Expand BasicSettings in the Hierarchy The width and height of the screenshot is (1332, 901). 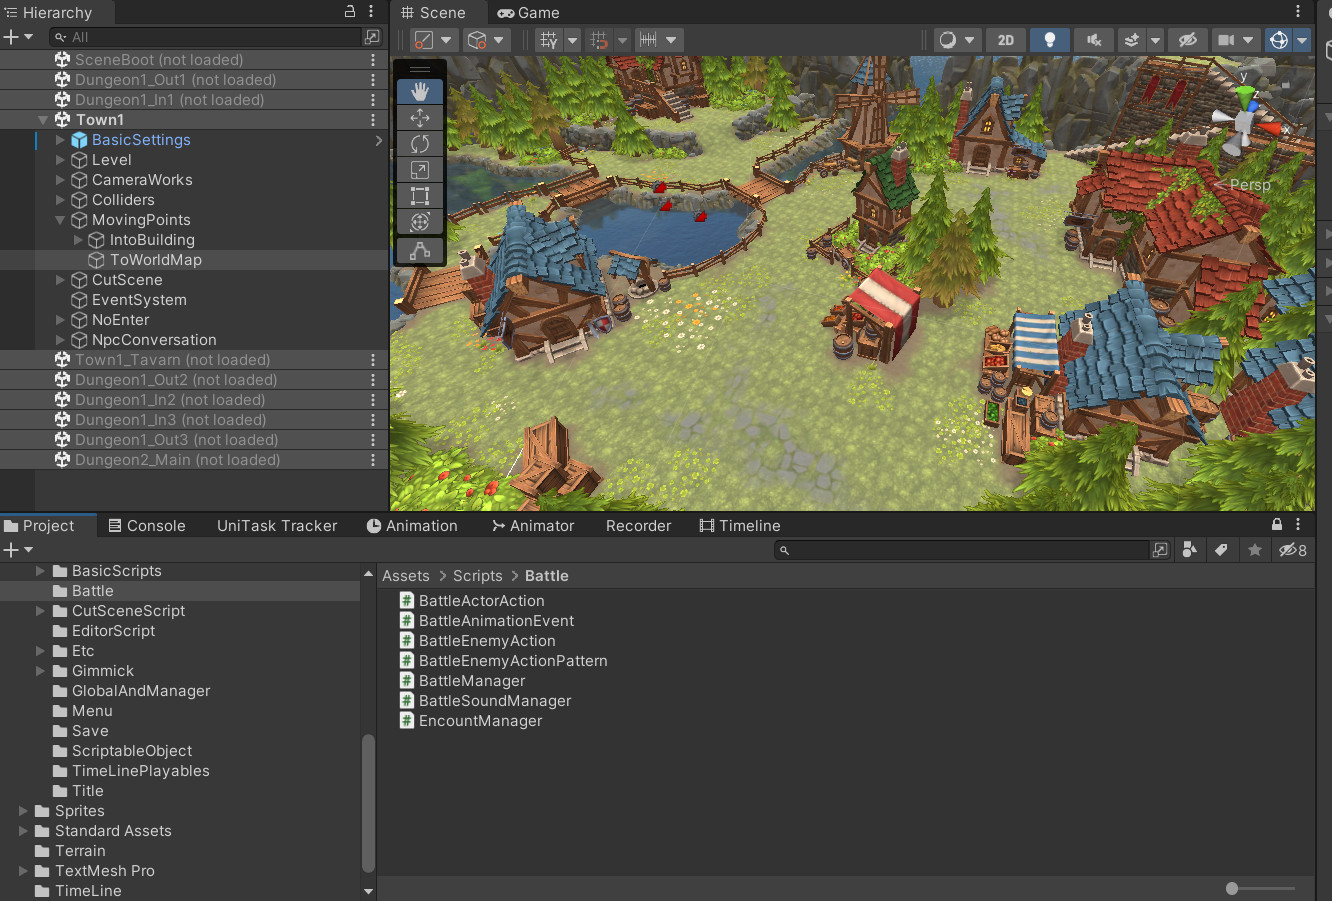[60, 140]
